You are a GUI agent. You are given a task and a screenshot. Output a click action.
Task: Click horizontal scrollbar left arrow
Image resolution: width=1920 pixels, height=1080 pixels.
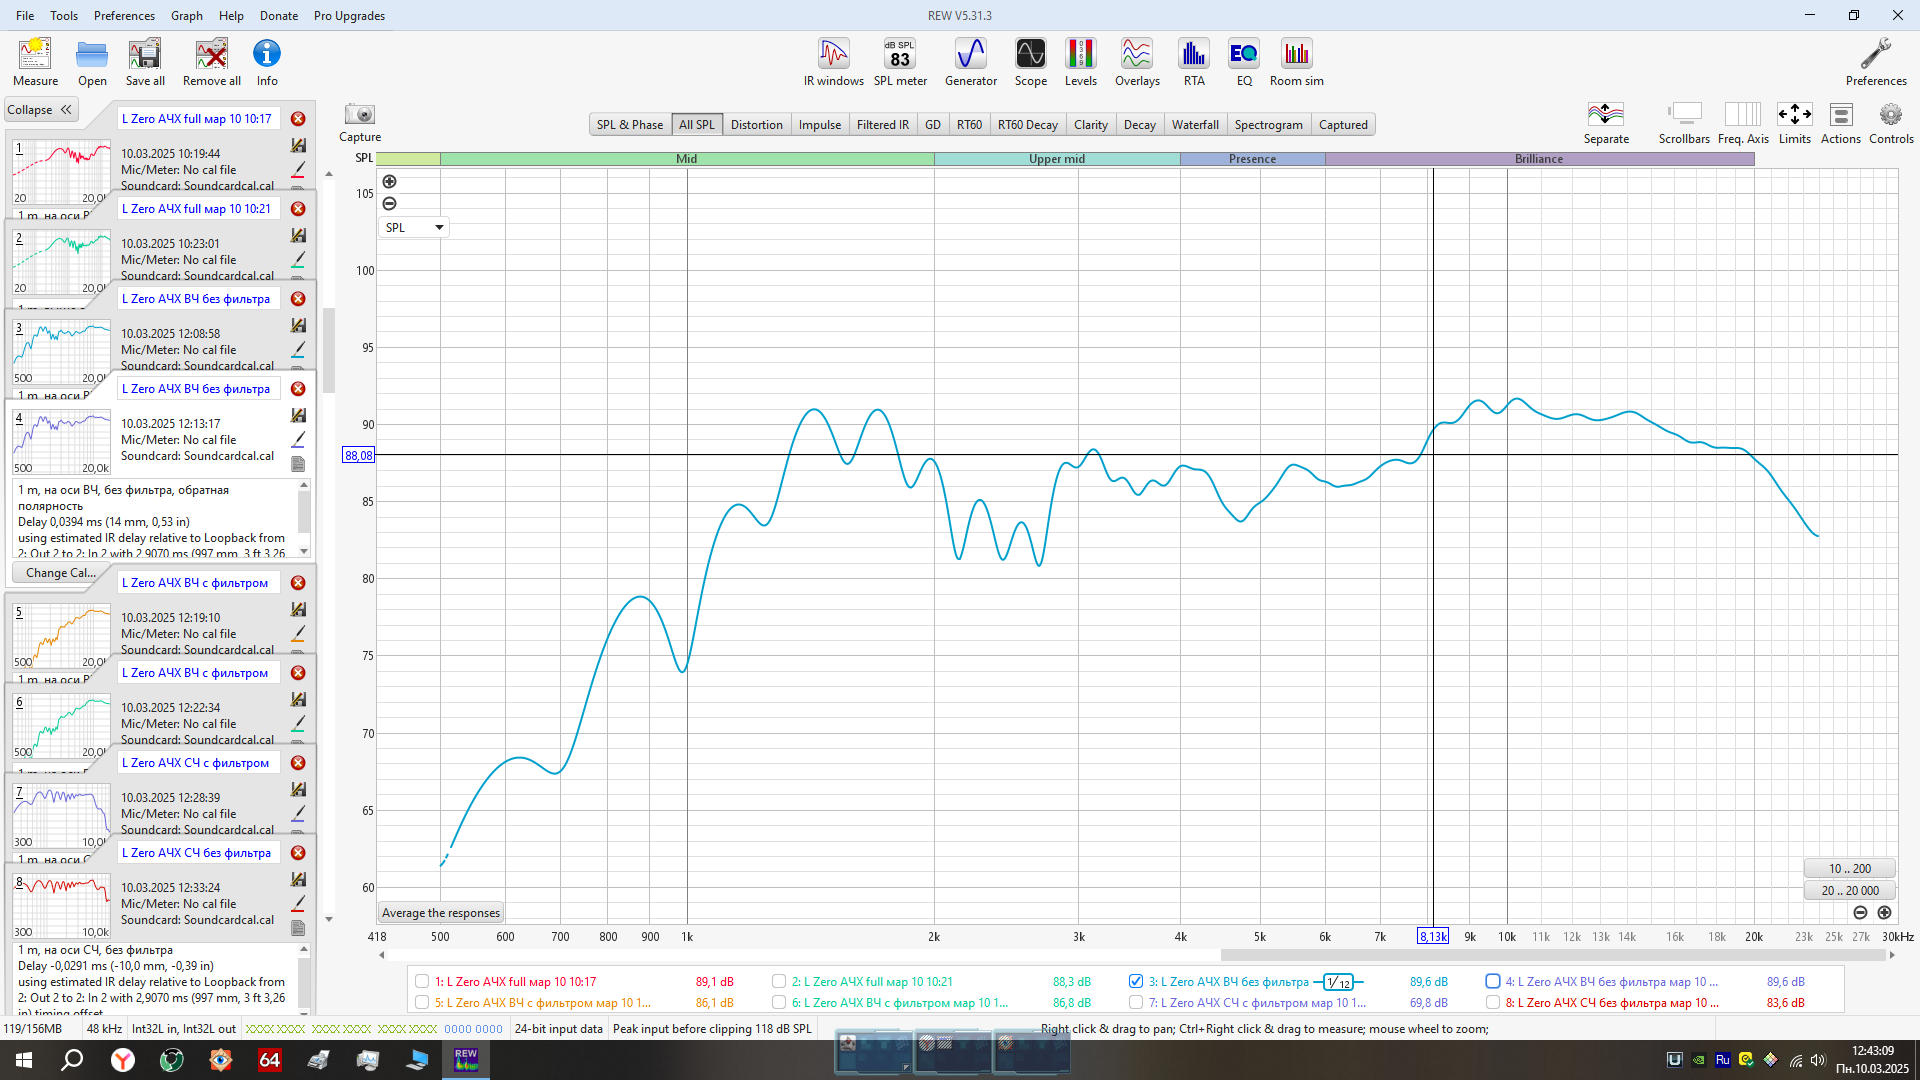click(381, 955)
